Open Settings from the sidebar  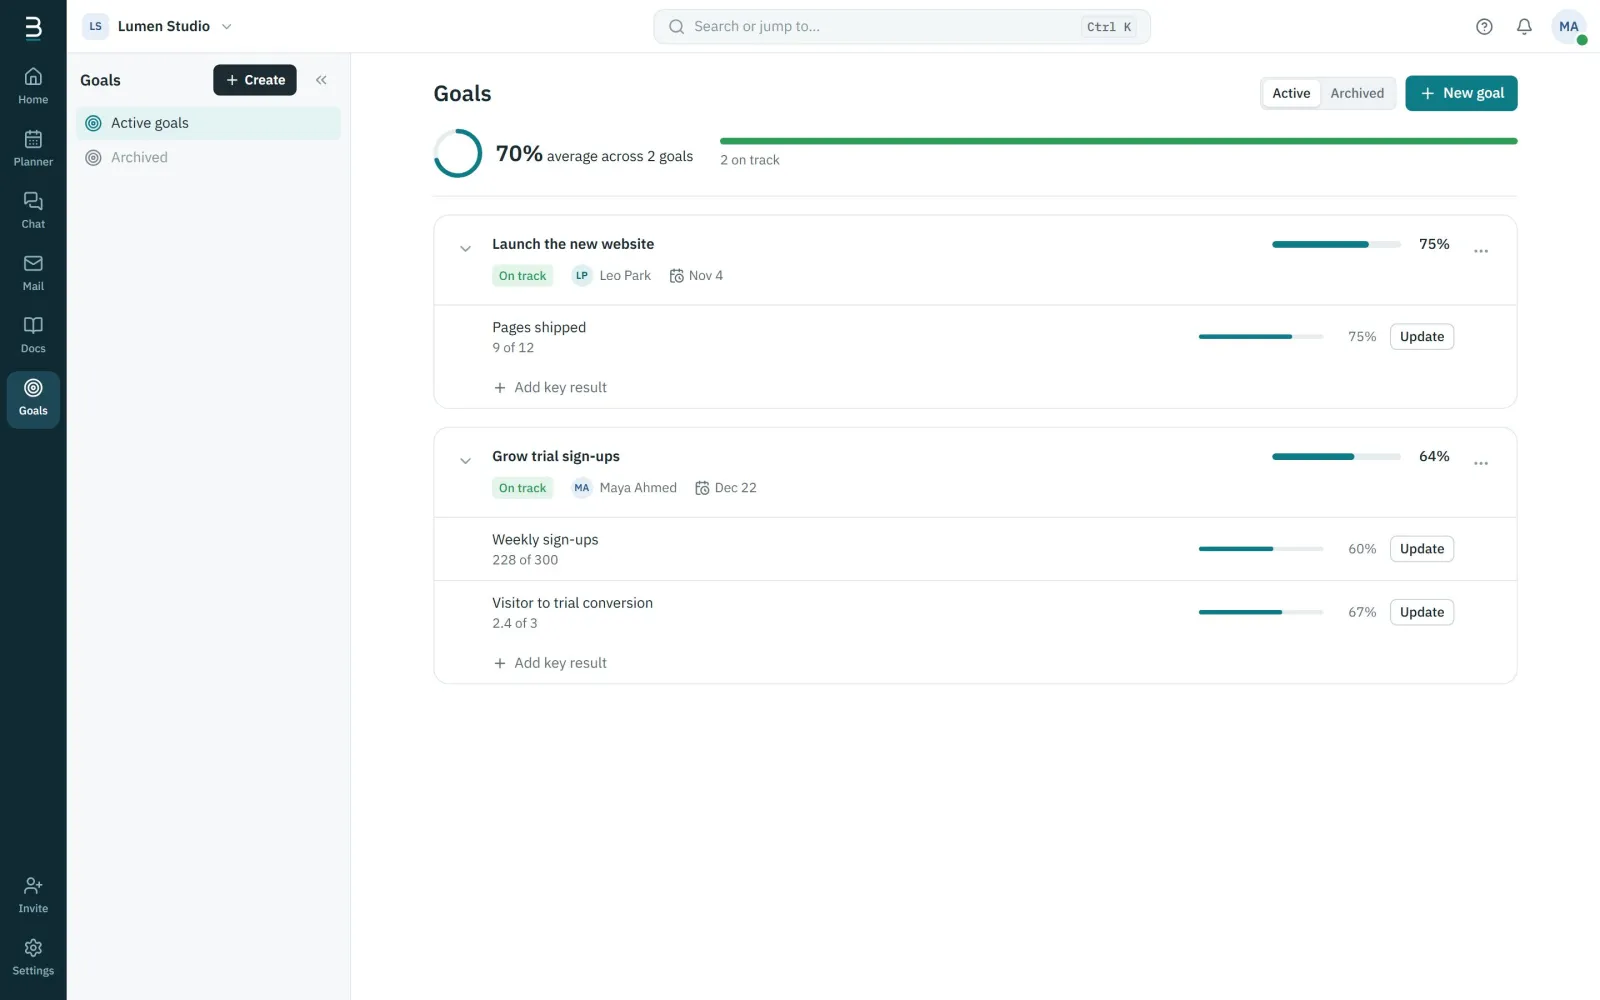point(33,958)
